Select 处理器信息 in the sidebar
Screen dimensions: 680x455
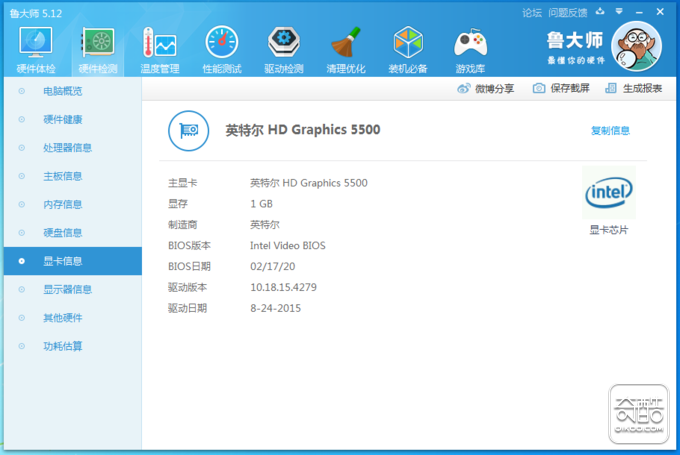[x=73, y=147]
